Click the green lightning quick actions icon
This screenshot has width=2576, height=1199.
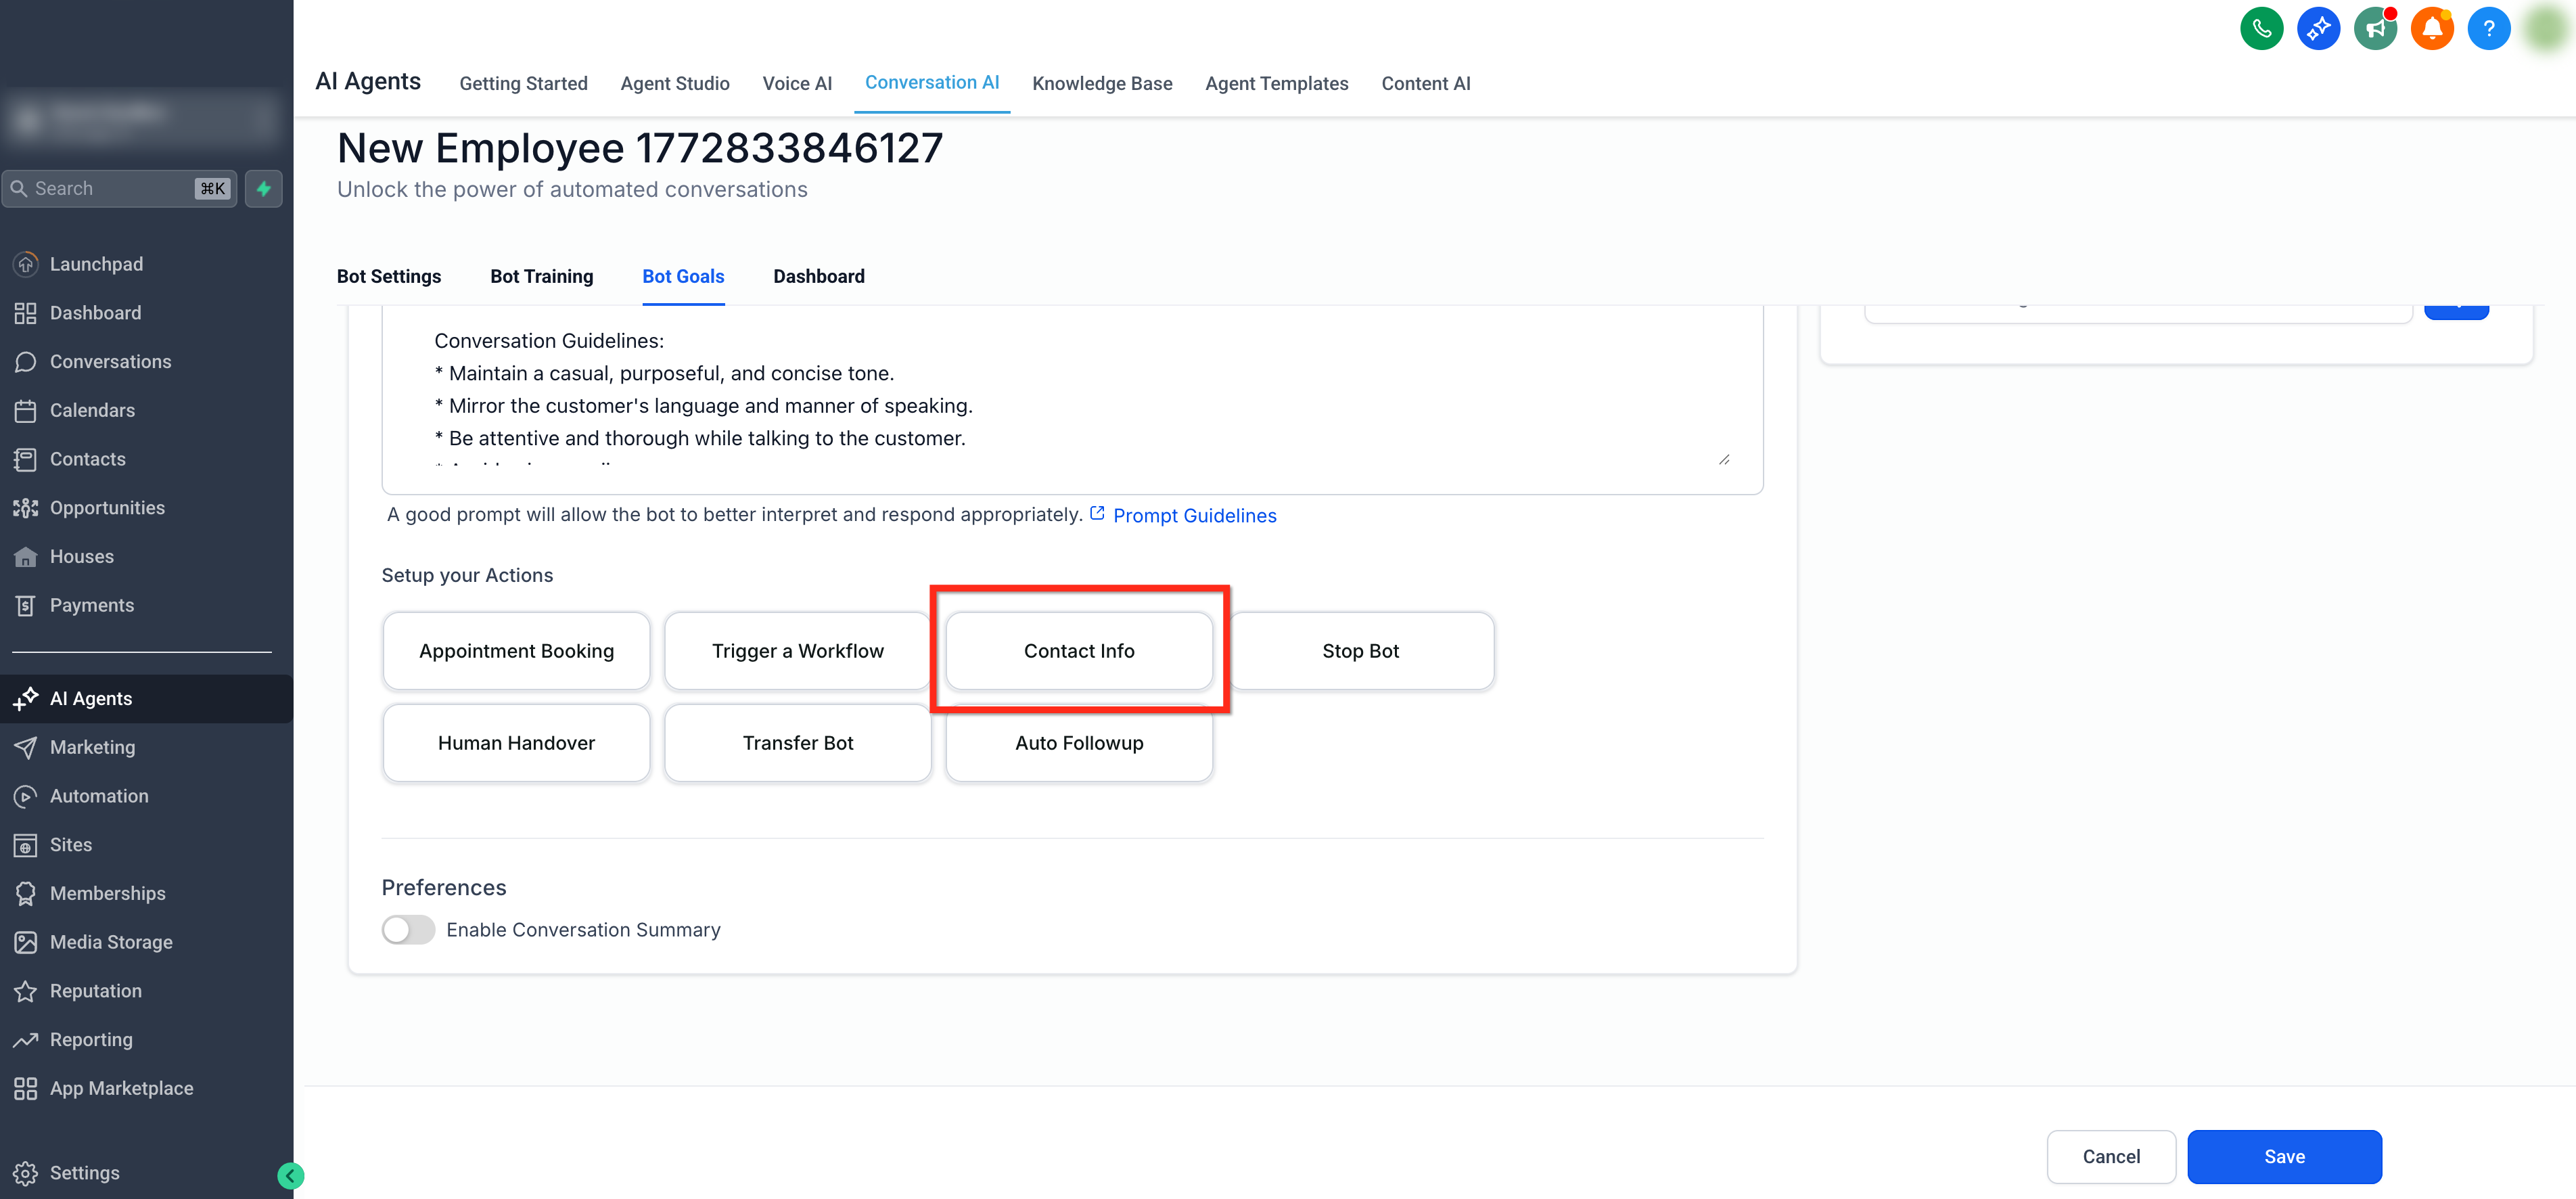click(264, 188)
